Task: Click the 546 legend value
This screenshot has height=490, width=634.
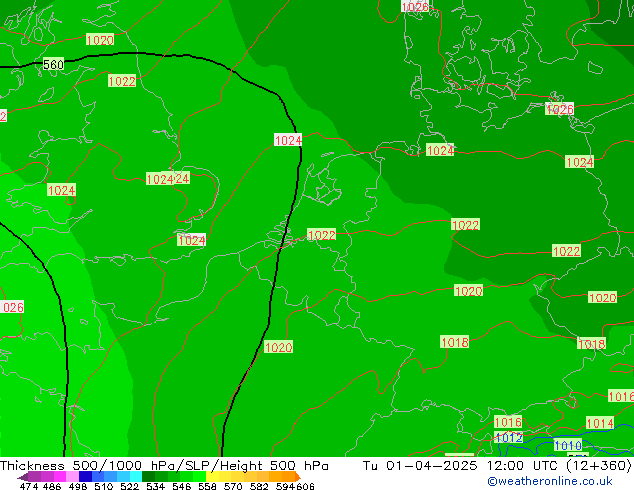Action: 181,486
